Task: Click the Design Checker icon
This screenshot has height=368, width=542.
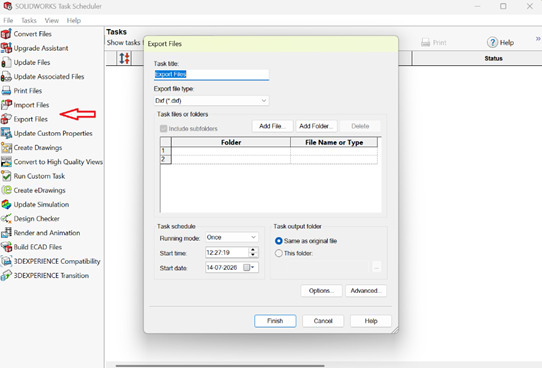Action: tap(6, 219)
